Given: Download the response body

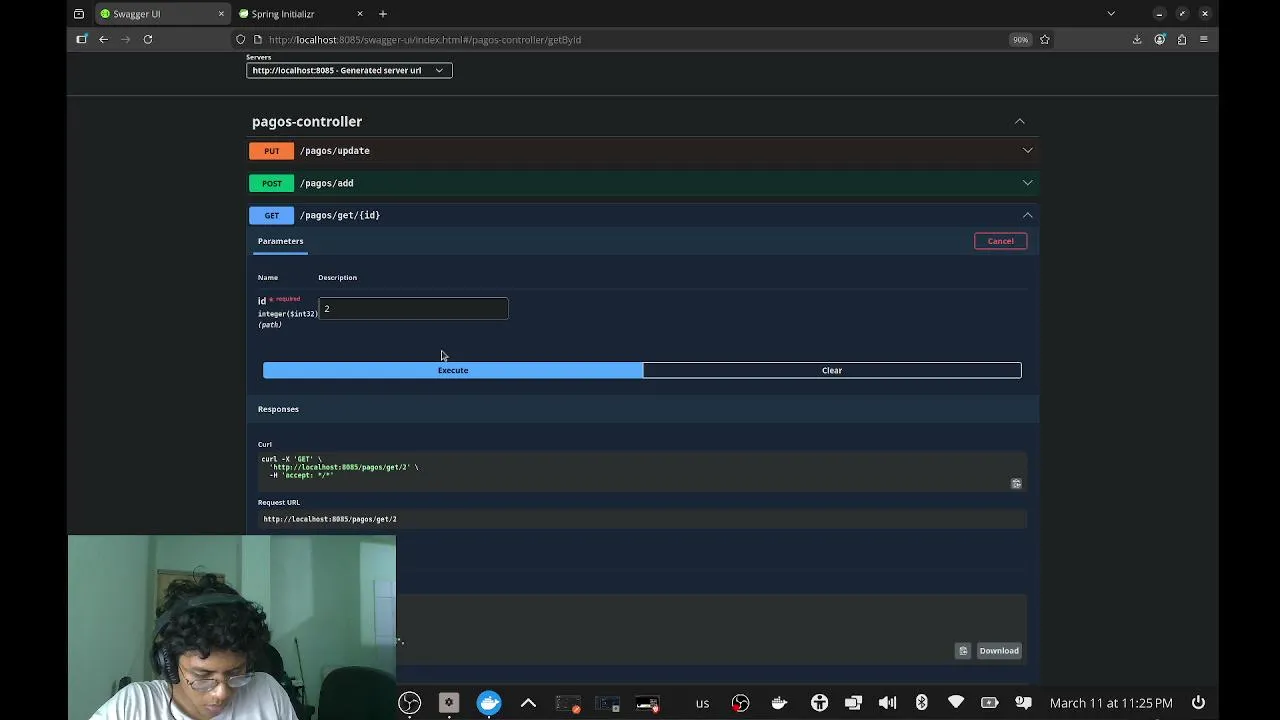Looking at the screenshot, I should pyautogui.click(x=999, y=651).
